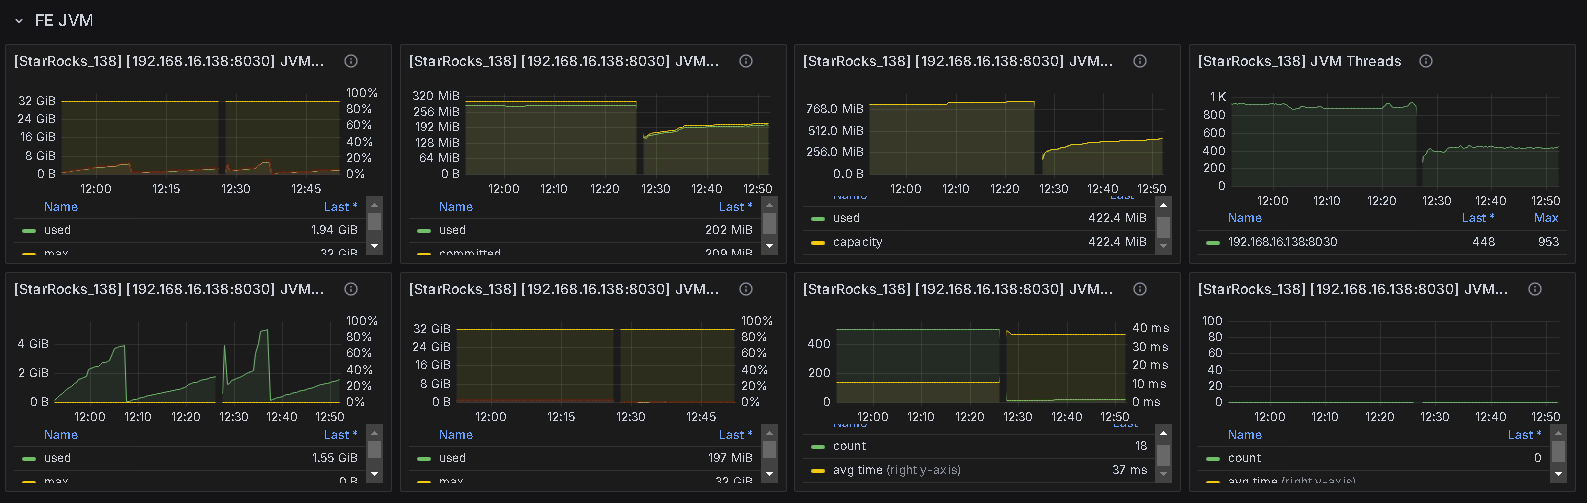This screenshot has height=503, width=1587.
Task: Click info icon on panel showing used 1.55 GiB
Action: pyautogui.click(x=351, y=289)
